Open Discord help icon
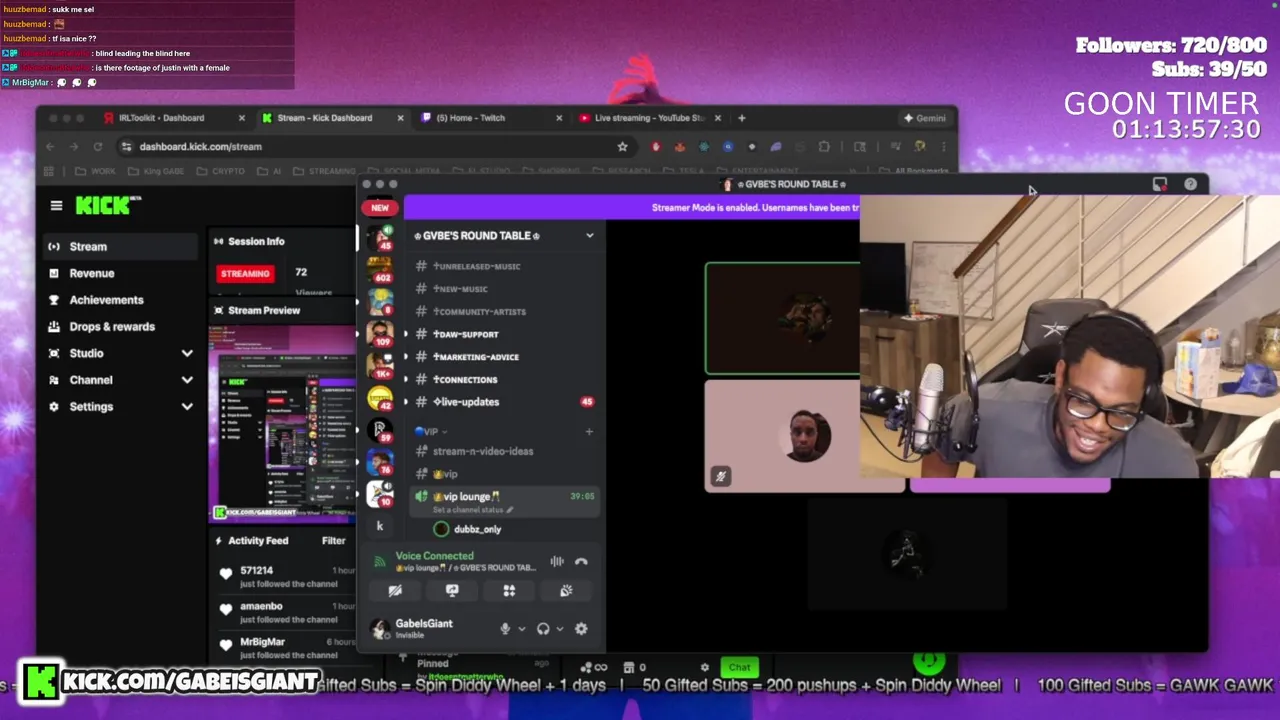The height and width of the screenshot is (720, 1280). click(1190, 184)
